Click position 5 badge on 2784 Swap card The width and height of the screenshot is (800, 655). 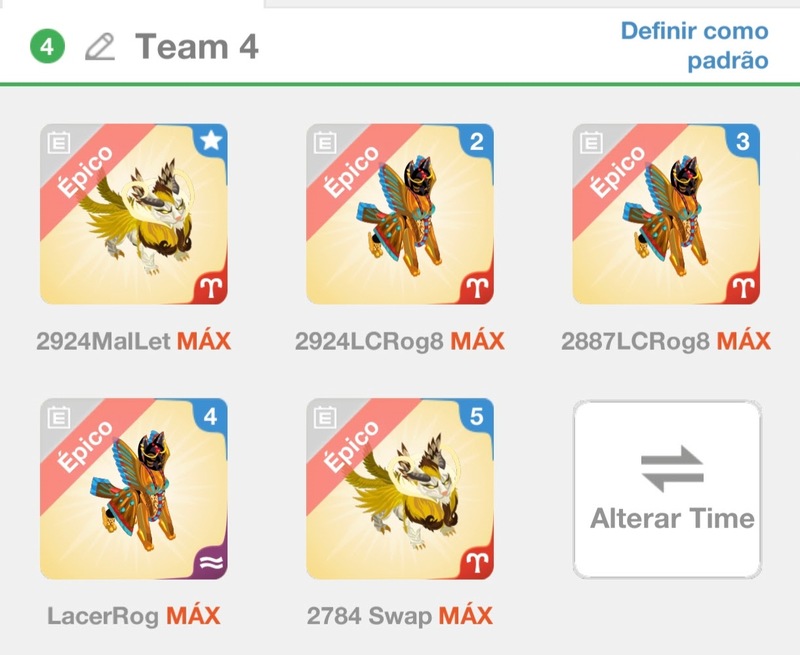pos(477,416)
